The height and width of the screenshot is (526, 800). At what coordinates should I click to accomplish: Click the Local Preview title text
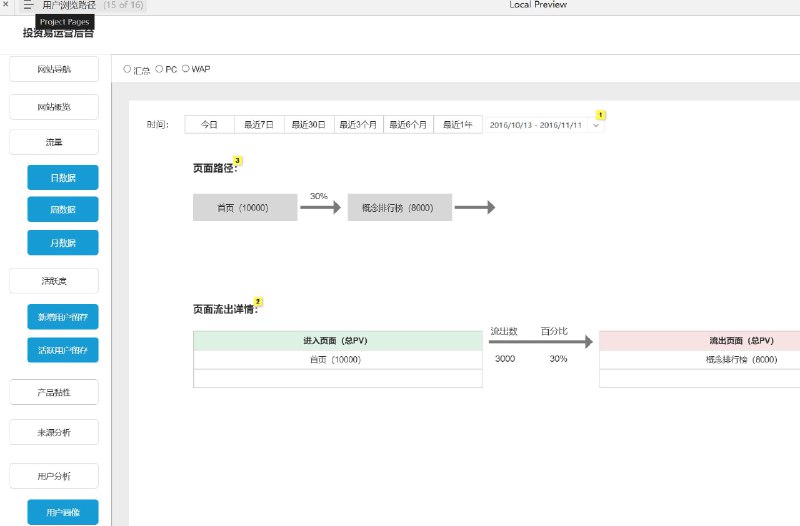[x=538, y=5]
